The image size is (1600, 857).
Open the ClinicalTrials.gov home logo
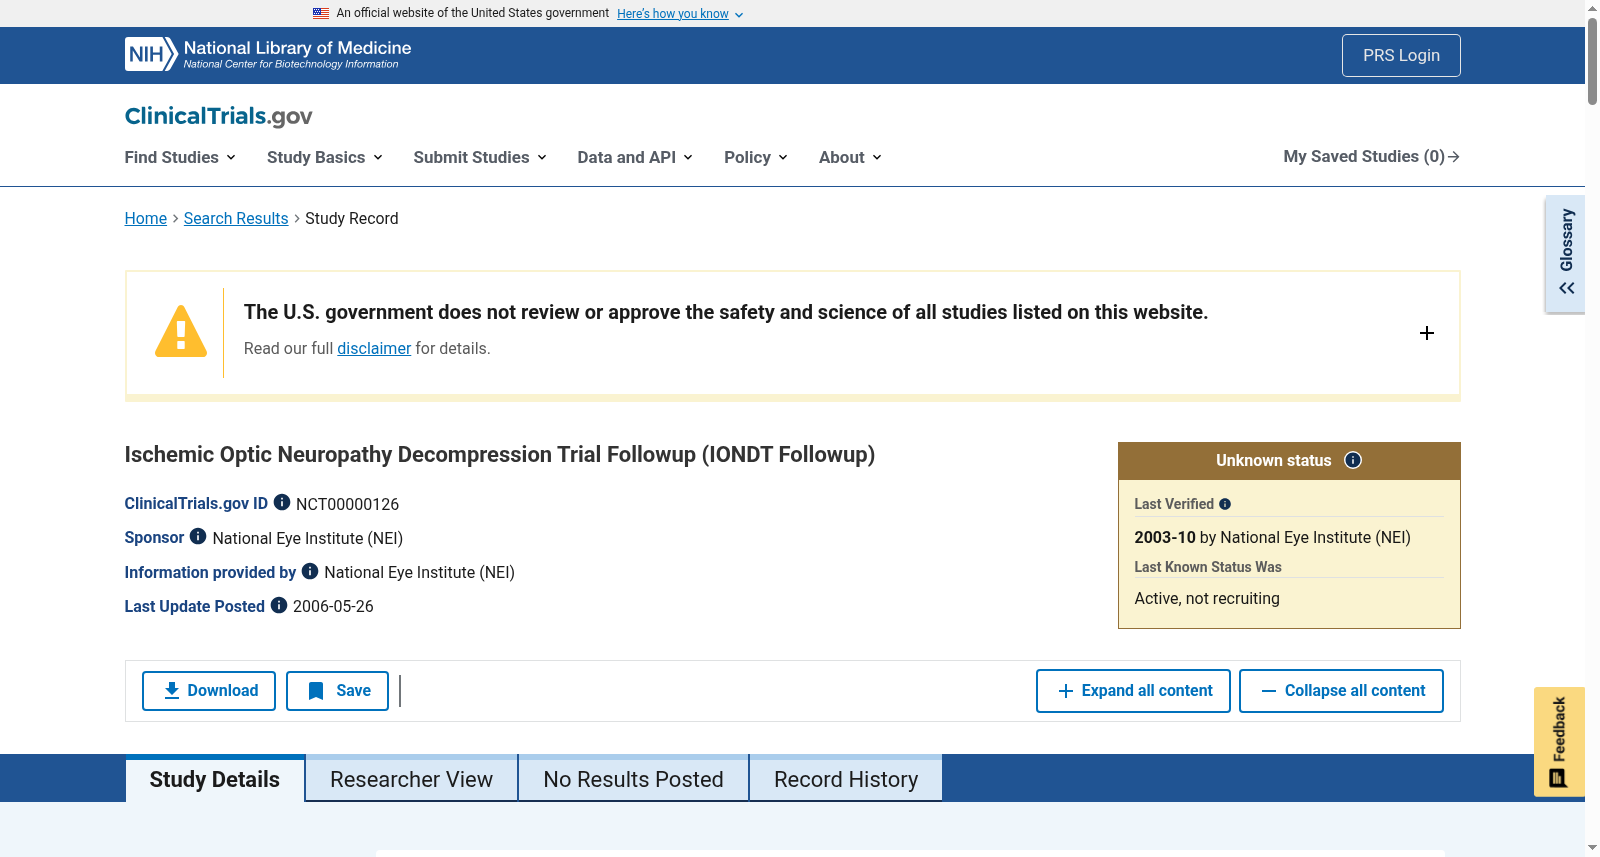218,116
